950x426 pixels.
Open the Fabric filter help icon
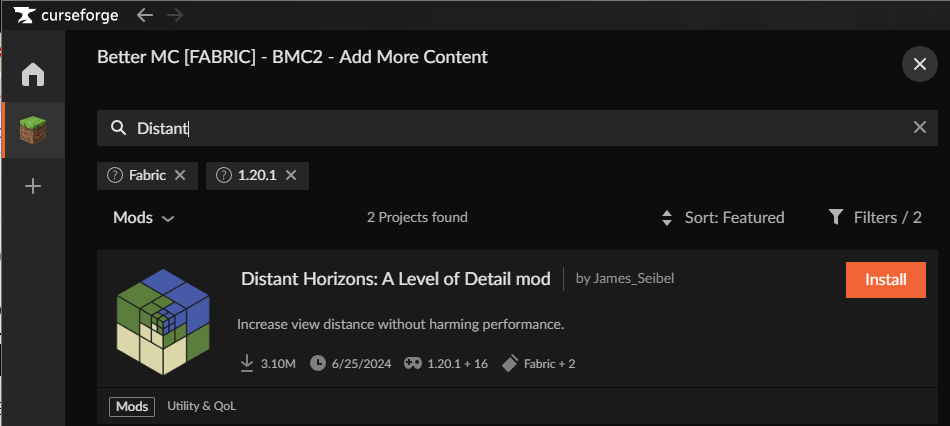(x=115, y=175)
